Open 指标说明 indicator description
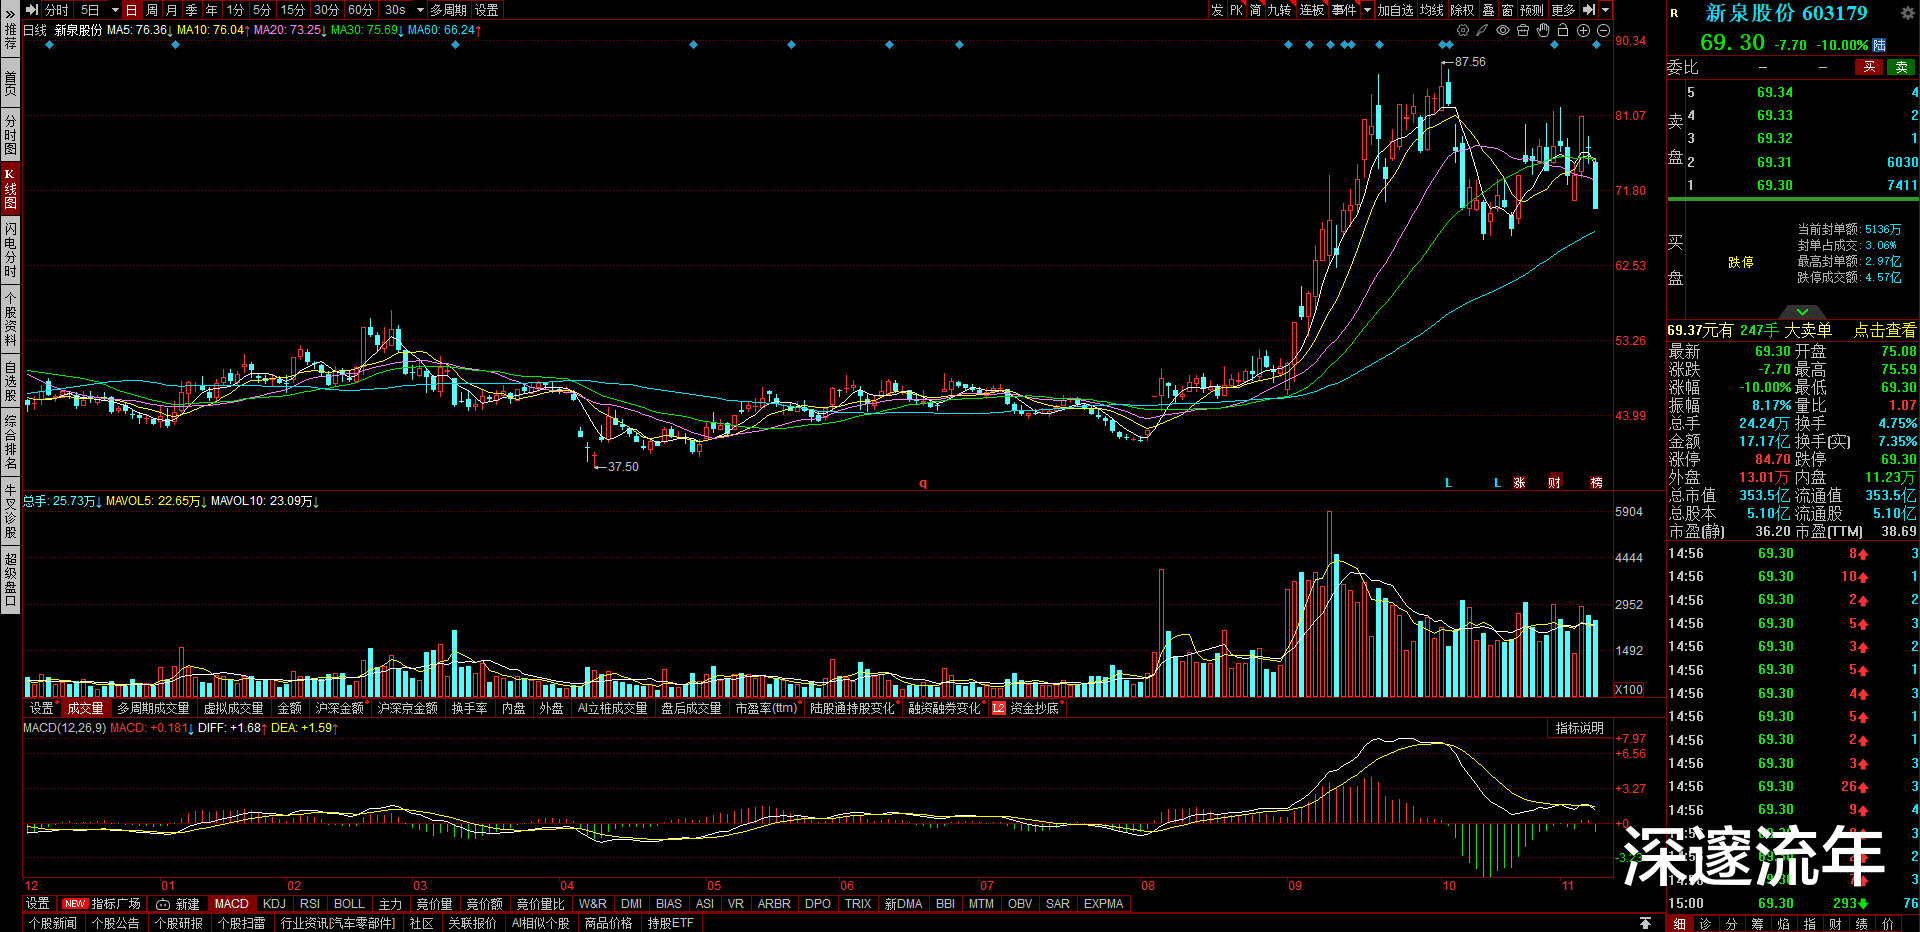The image size is (1920, 932). tap(1579, 728)
